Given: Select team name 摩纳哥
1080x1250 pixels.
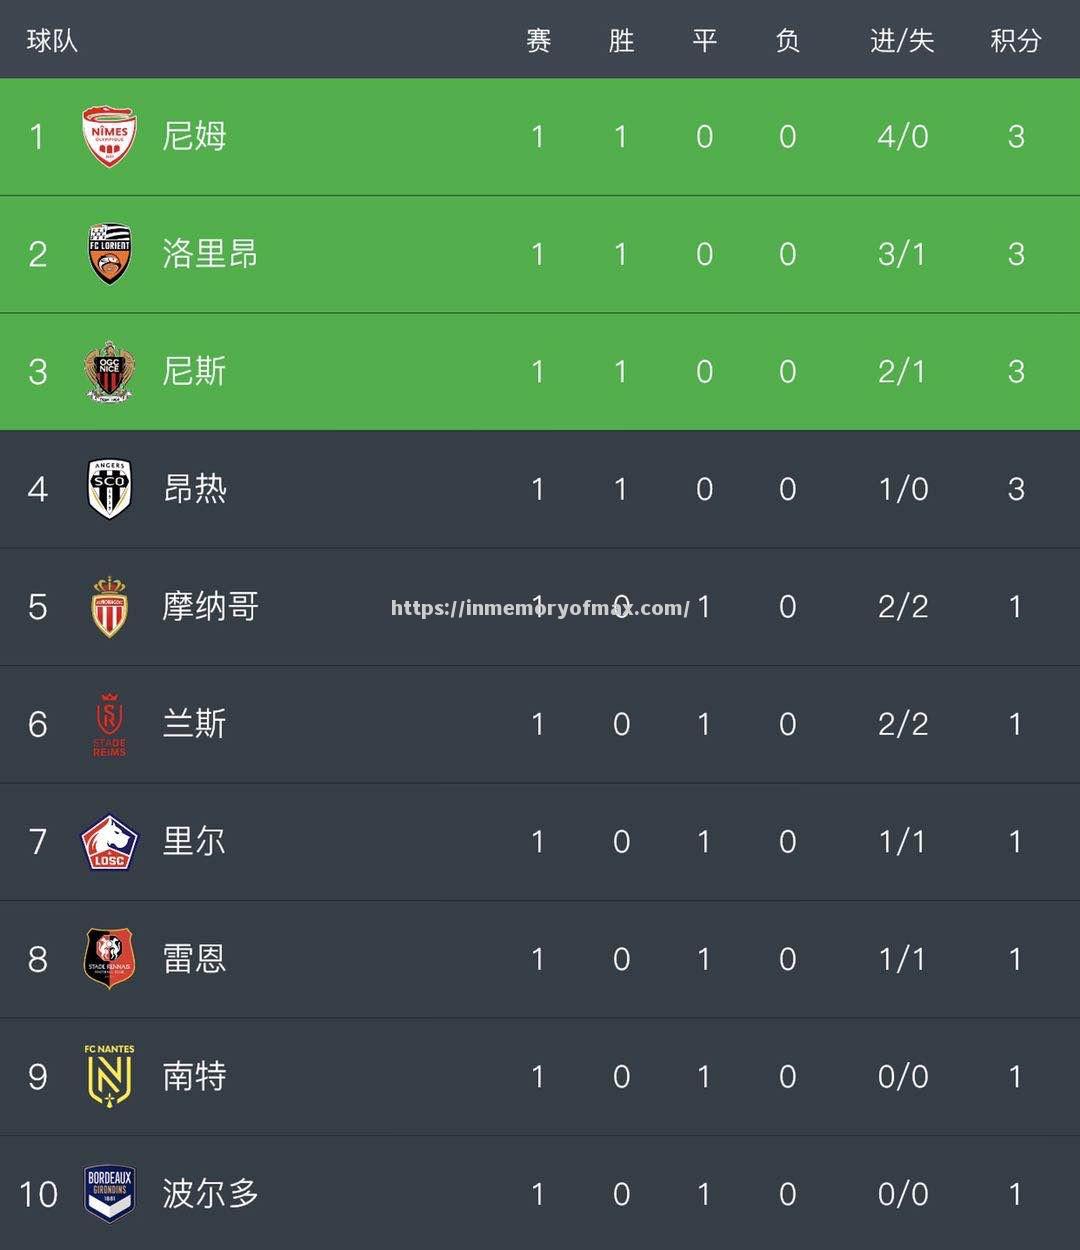Looking at the screenshot, I should coord(210,607).
